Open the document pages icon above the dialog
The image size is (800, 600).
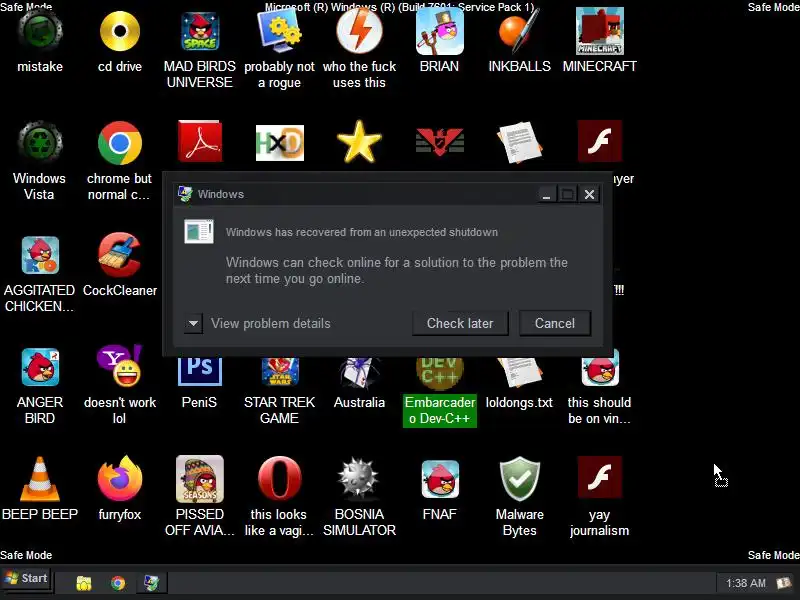point(519,142)
